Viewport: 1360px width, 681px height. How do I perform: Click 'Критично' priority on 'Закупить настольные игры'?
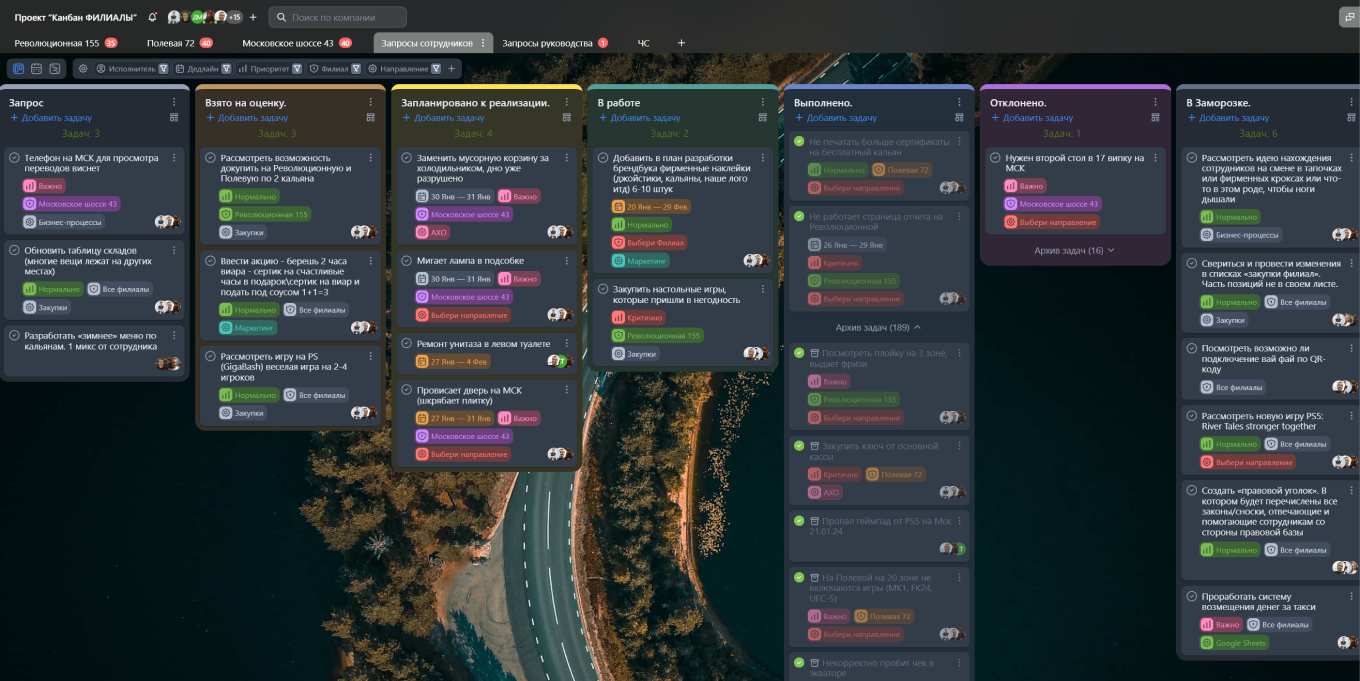(637, 318)
